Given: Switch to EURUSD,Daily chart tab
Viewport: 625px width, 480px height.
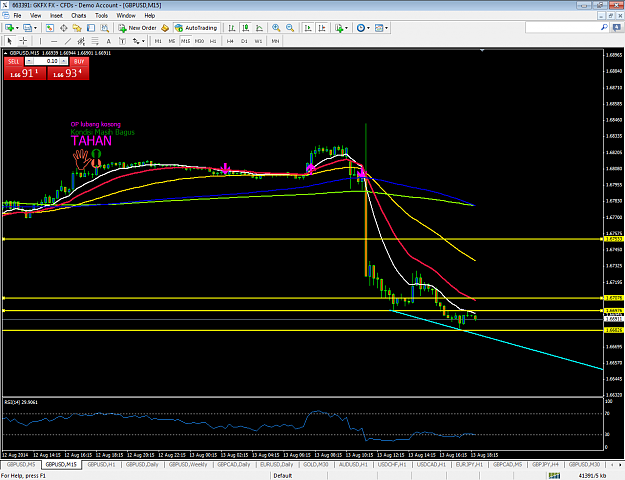Looking at the screenshot, I should pyautogui.click(x=276, y=464).
